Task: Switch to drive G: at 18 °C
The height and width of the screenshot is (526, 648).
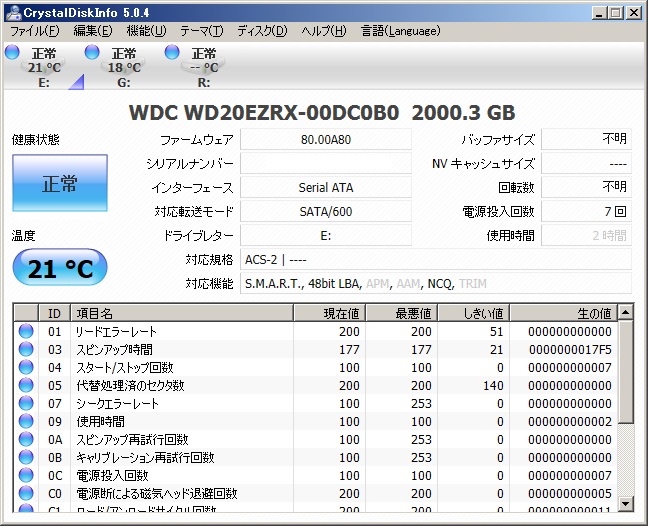Action: pos(124,67)
